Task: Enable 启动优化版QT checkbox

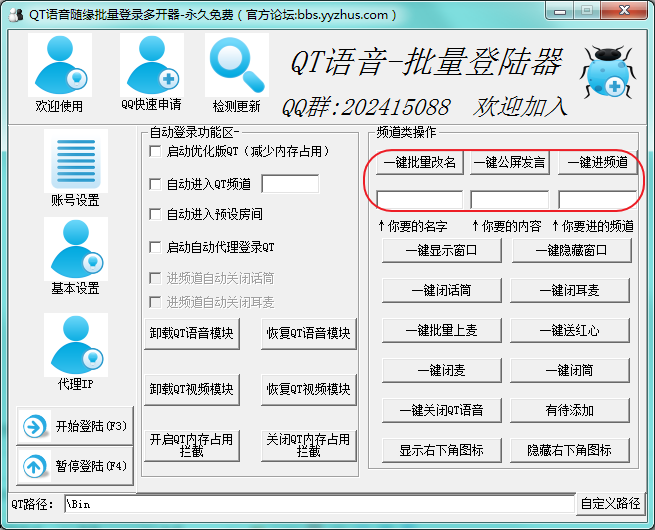Action: (155, 151)
